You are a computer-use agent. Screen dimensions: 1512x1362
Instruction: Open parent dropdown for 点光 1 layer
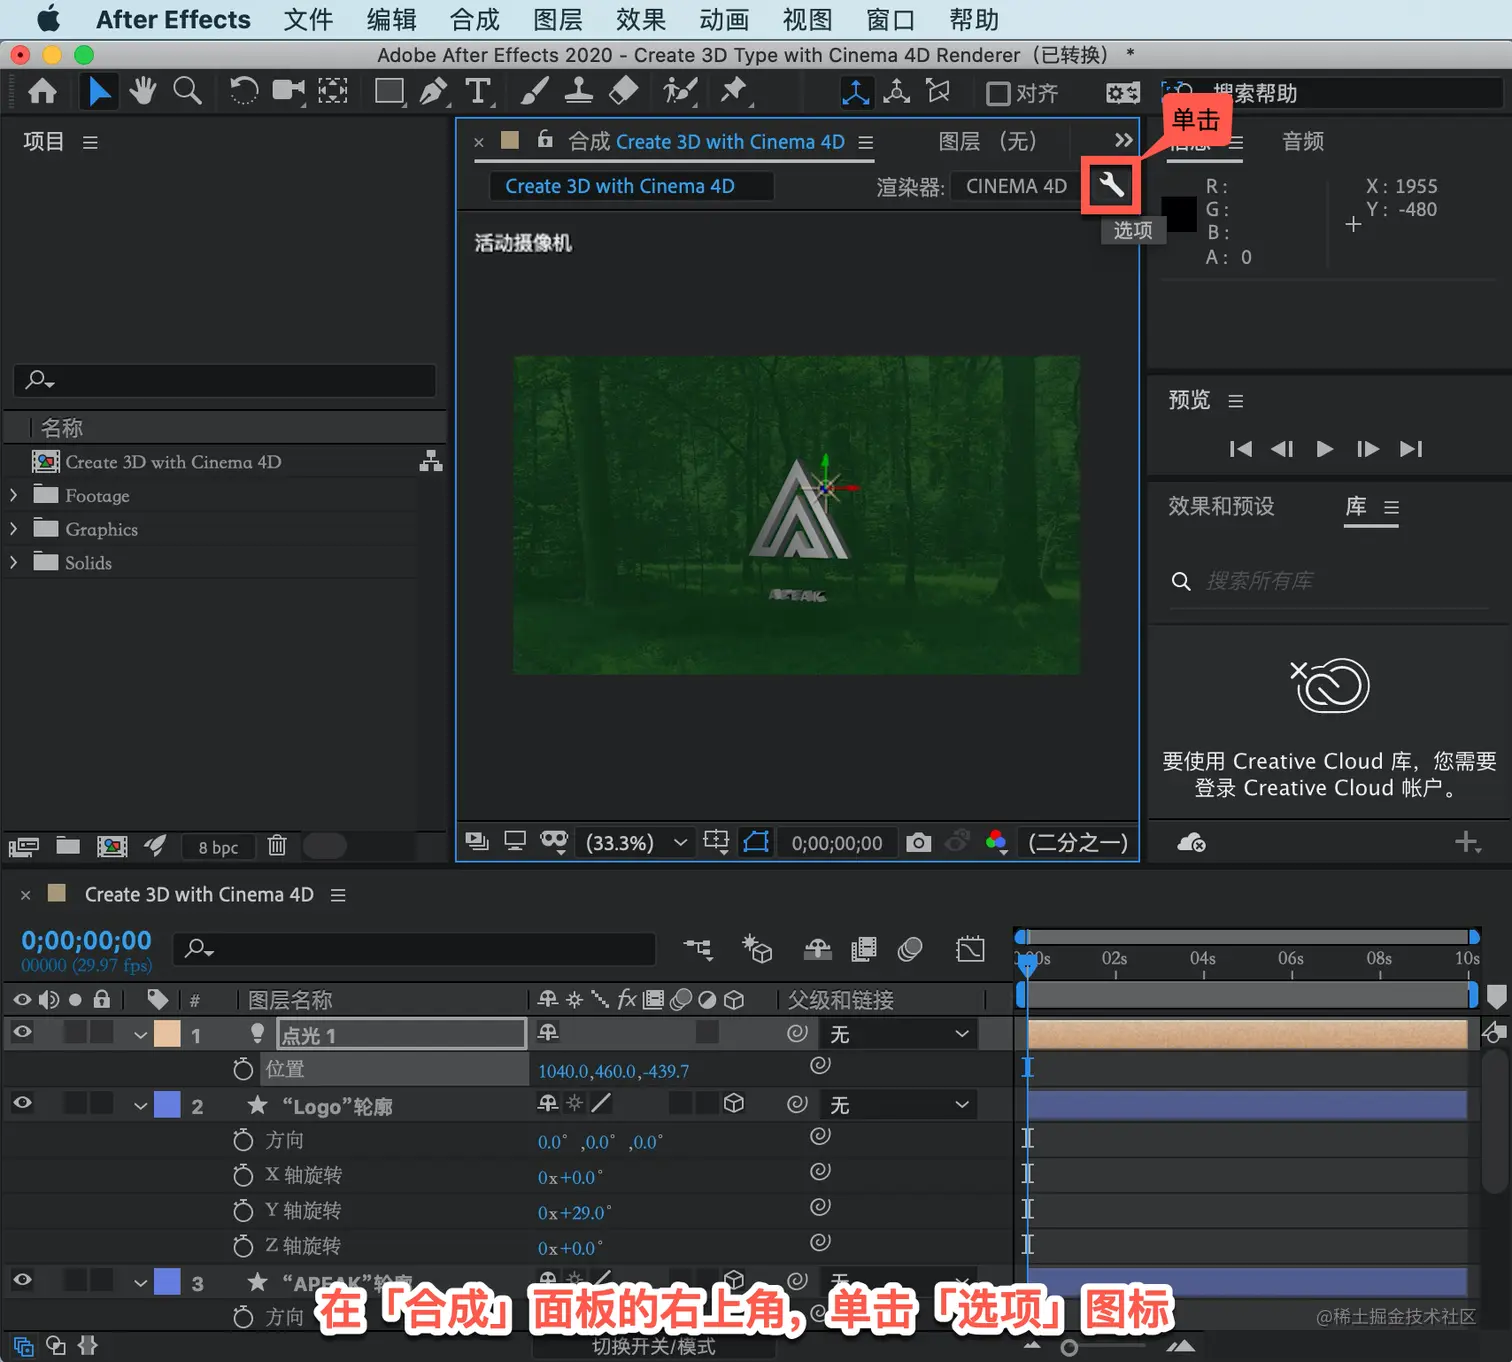point(899,1034)
